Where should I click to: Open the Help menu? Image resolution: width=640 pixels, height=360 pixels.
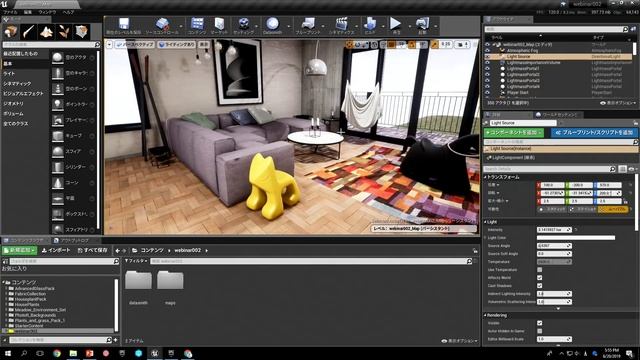[68, 12]
